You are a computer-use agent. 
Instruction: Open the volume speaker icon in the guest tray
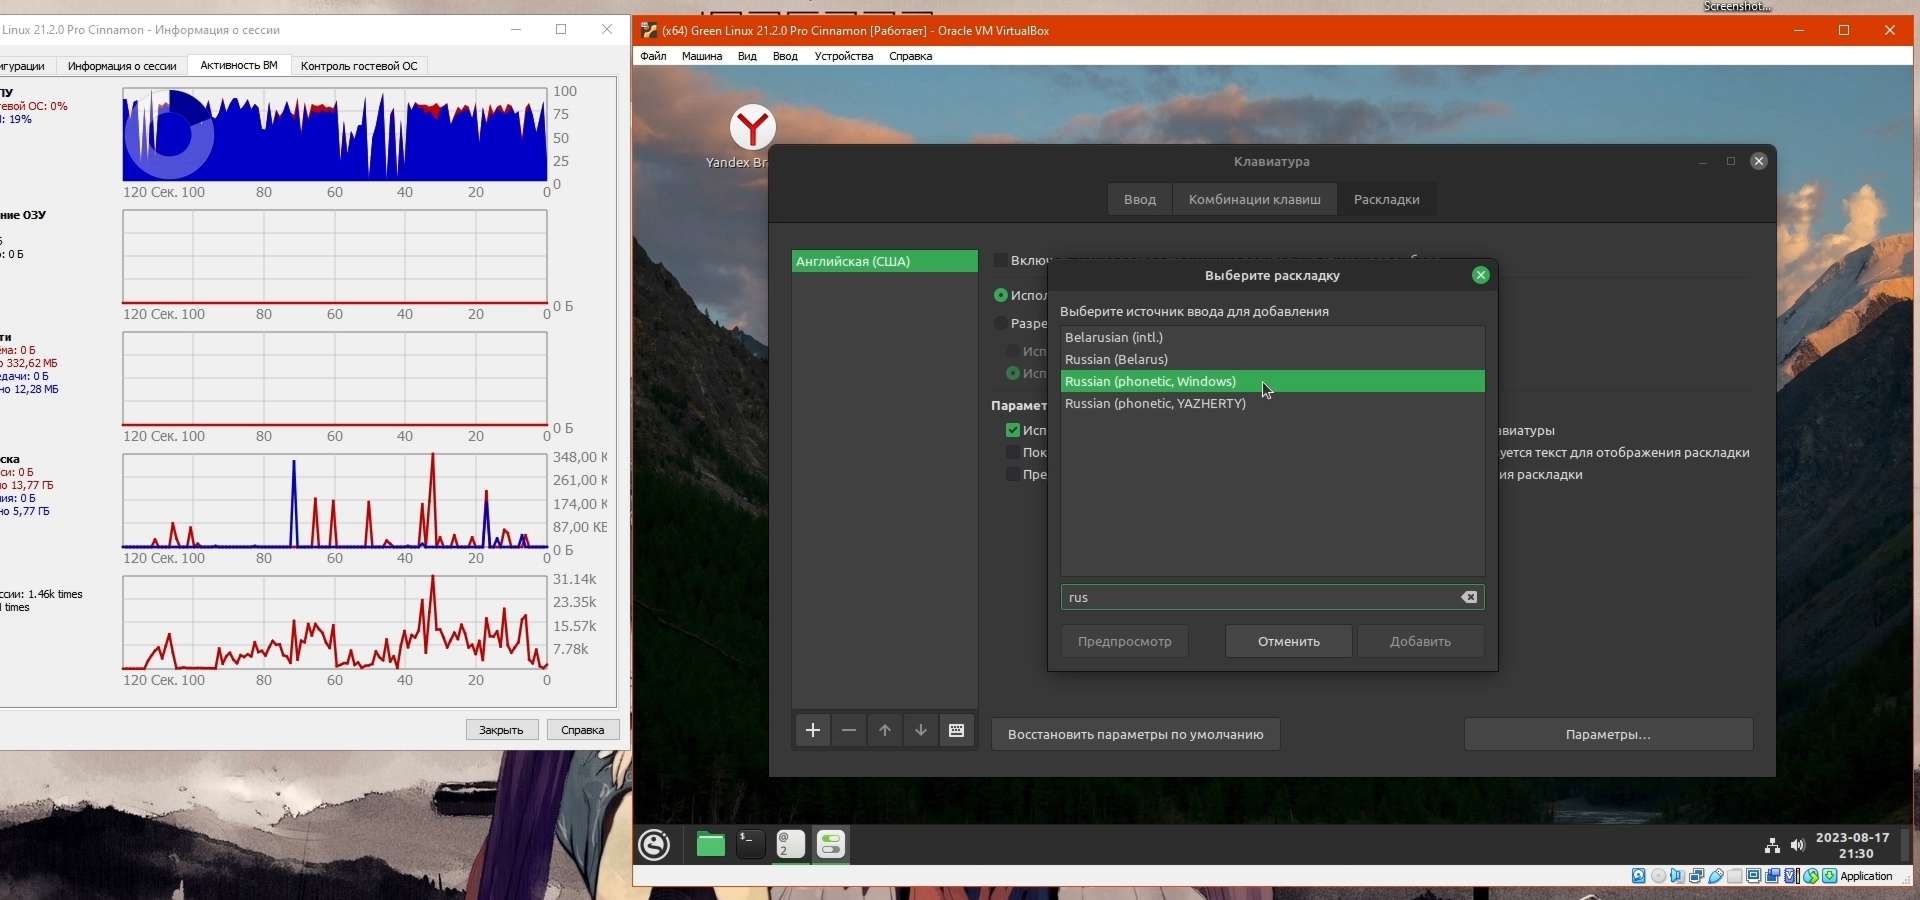[1798, 846]
